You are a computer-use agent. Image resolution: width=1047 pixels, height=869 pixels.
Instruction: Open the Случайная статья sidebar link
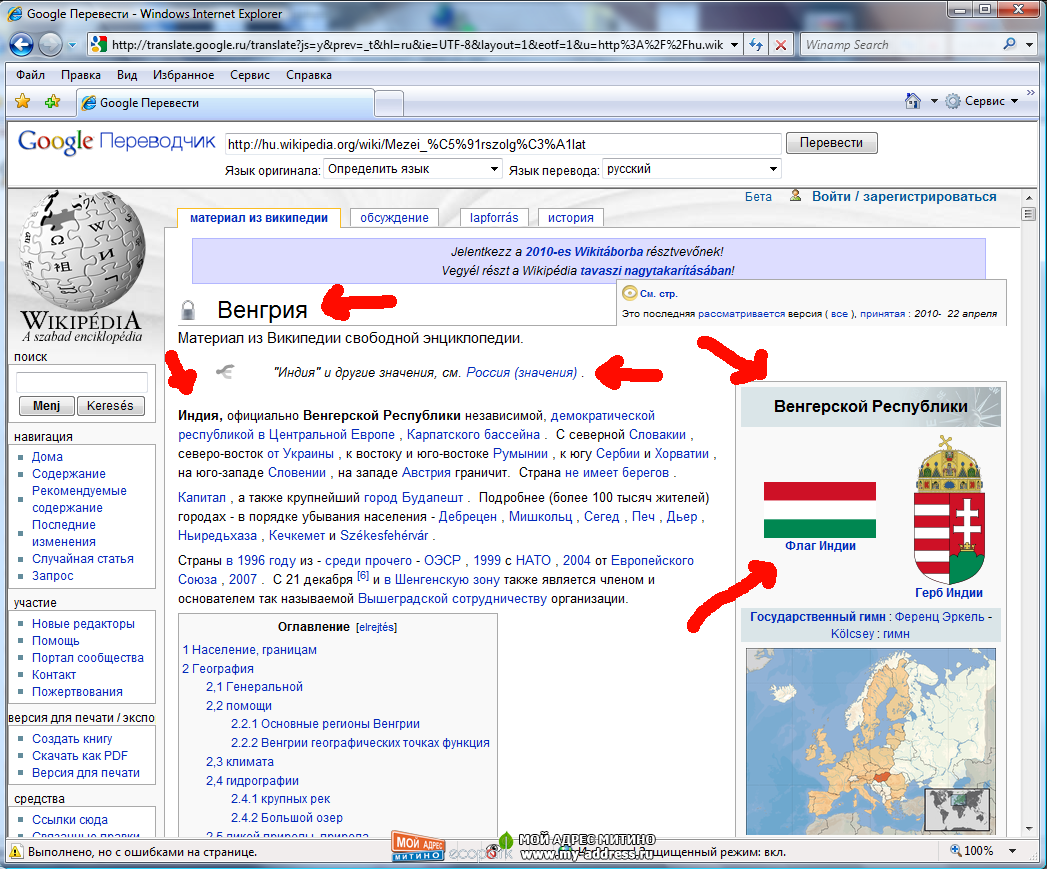[83, 558]
